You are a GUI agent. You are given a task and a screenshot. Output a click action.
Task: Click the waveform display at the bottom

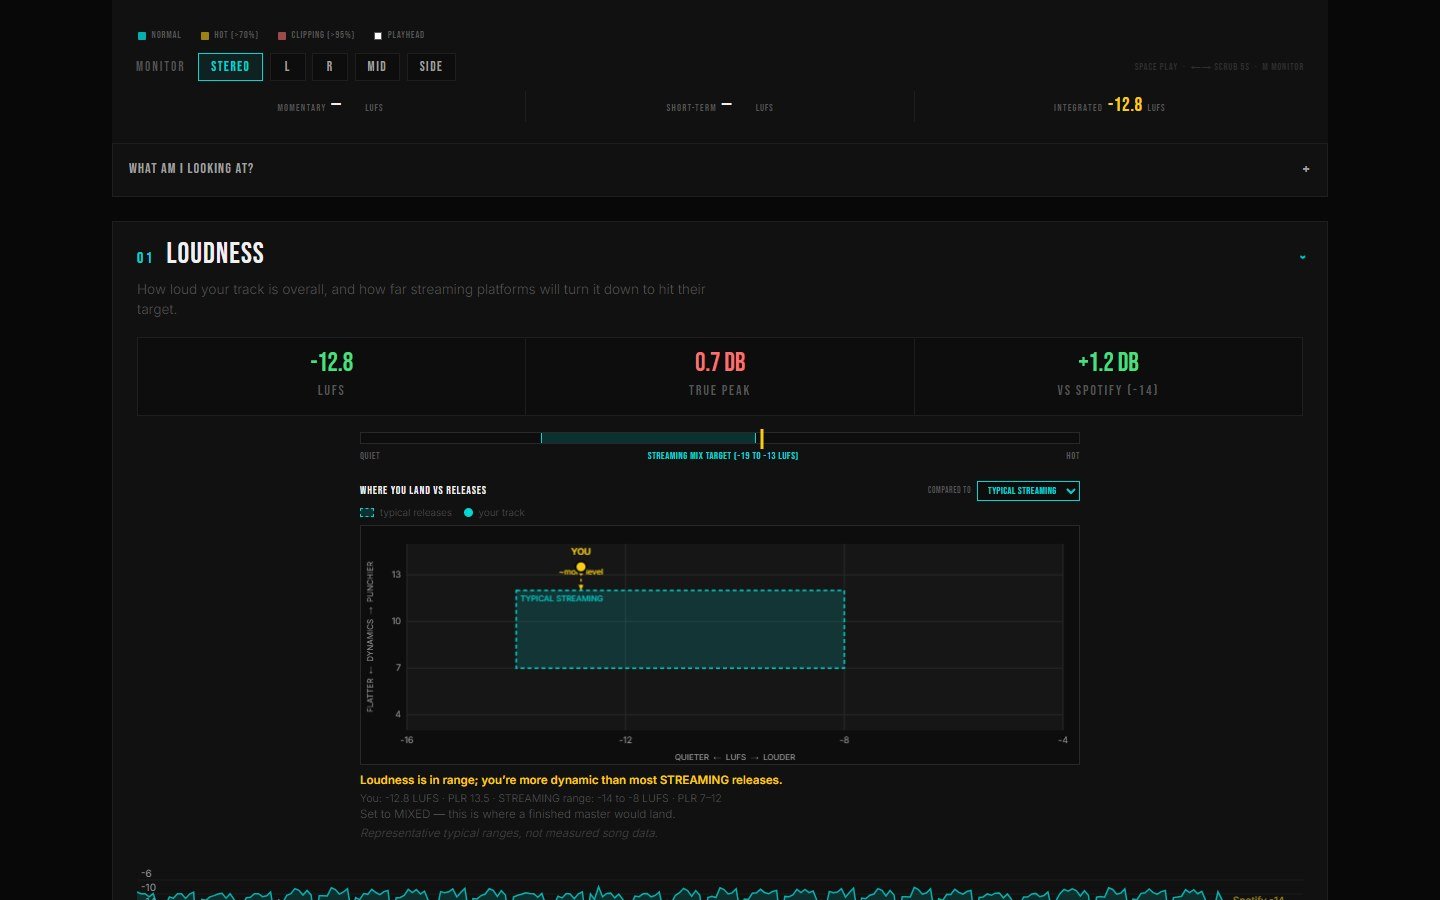click(720, 888)
